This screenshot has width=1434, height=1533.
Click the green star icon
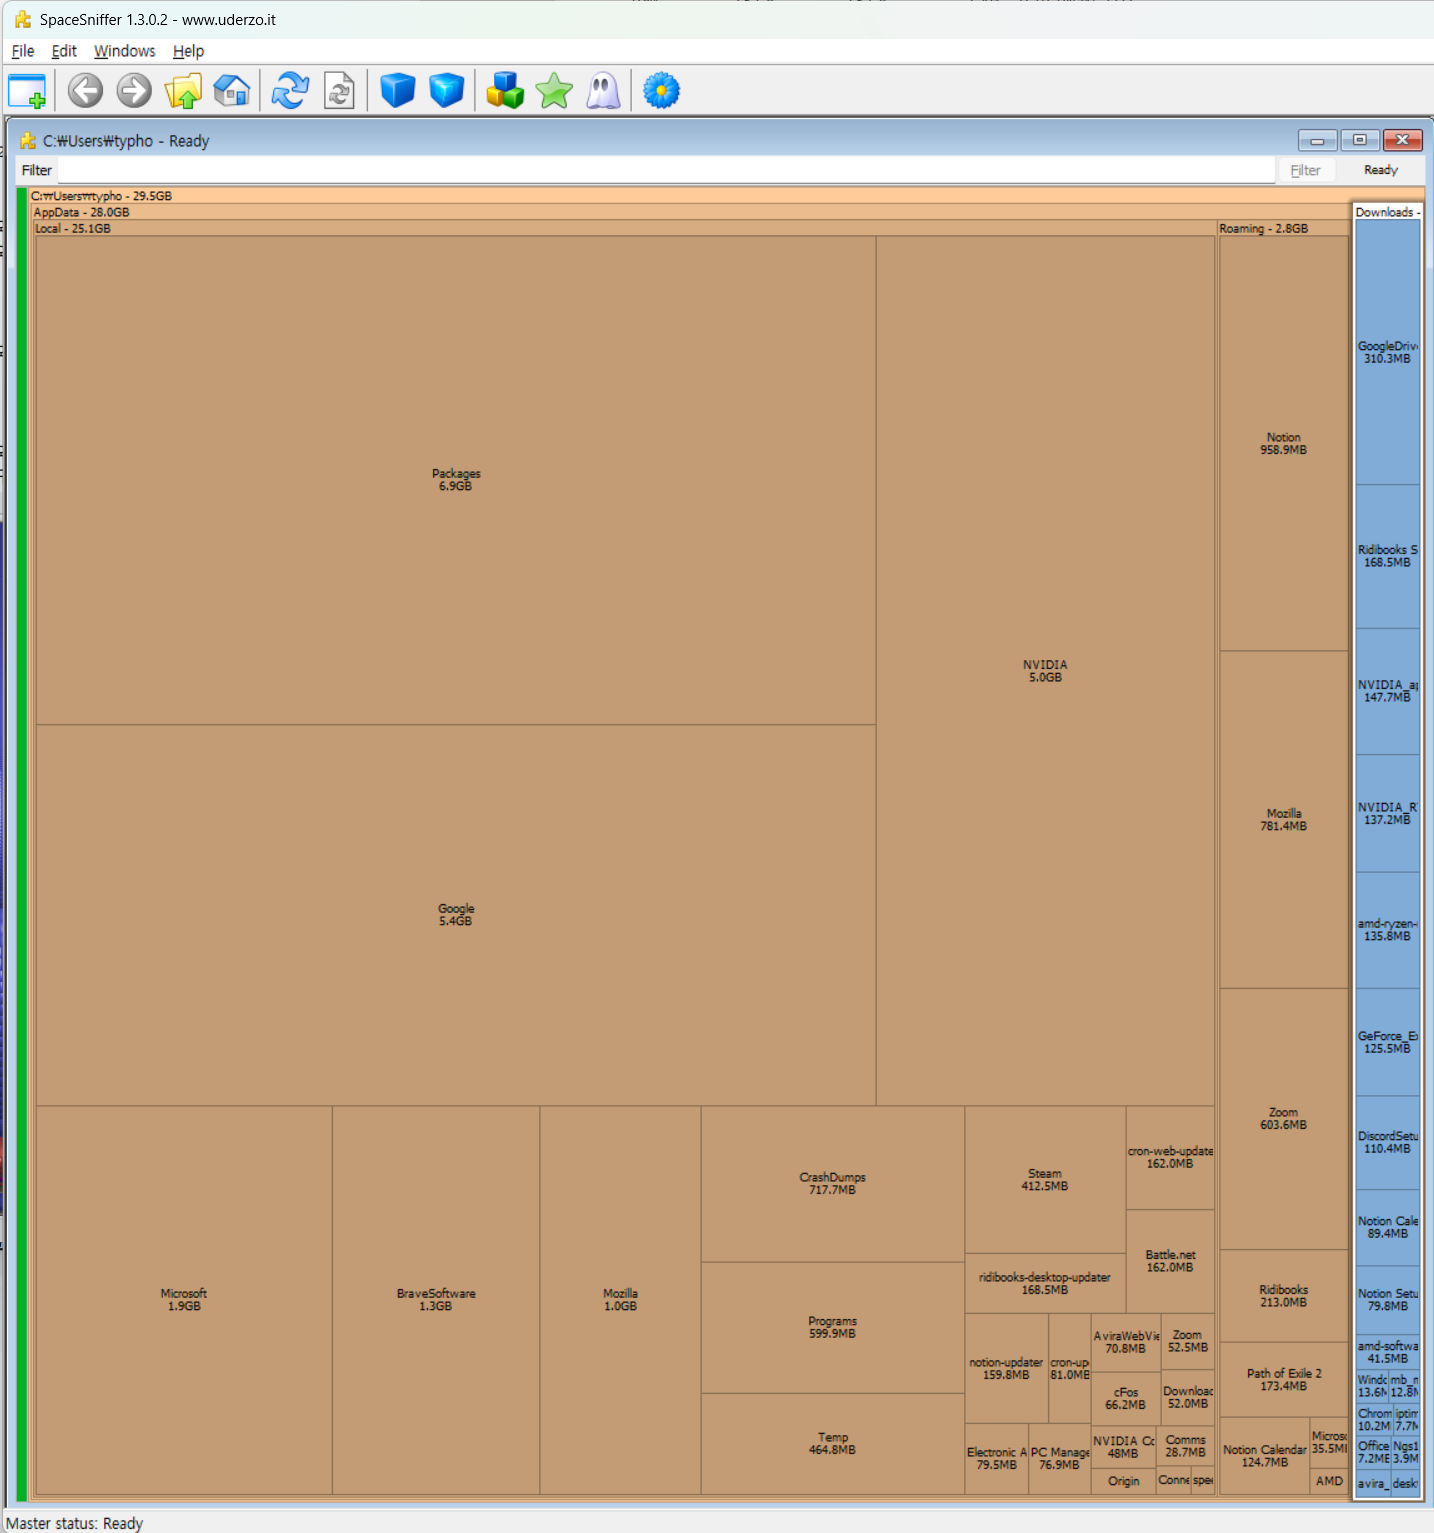[x=554, y=91]
